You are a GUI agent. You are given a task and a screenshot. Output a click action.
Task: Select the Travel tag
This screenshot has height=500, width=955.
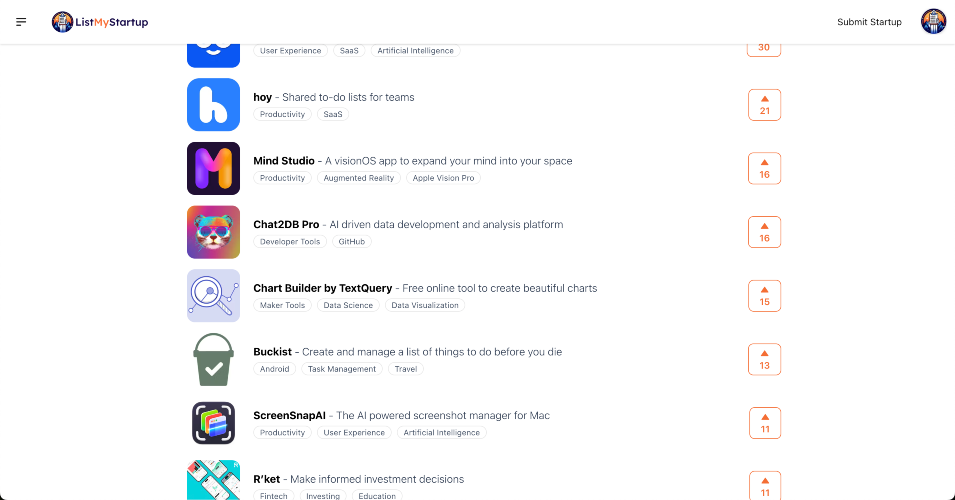coord(406,369)
